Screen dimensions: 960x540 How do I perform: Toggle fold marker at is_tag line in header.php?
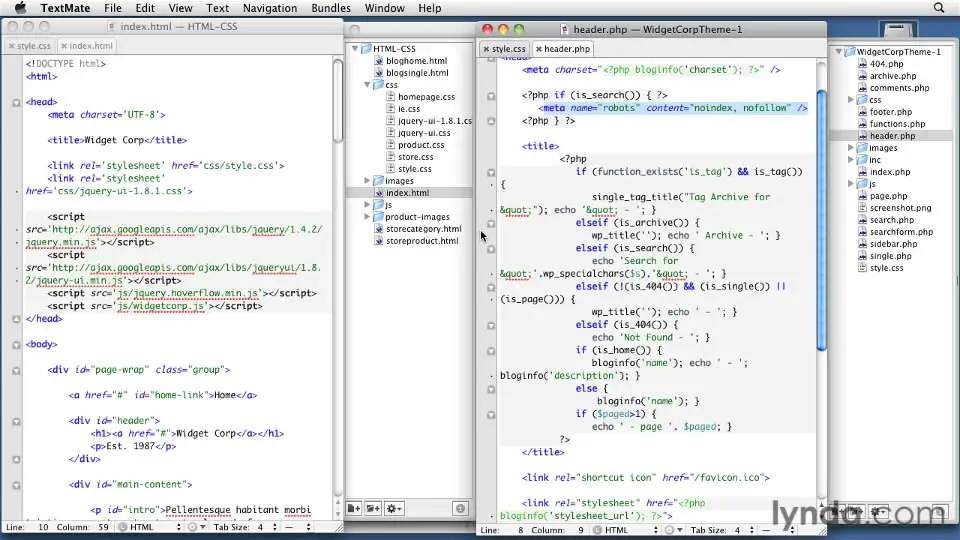tap(491, 173)
